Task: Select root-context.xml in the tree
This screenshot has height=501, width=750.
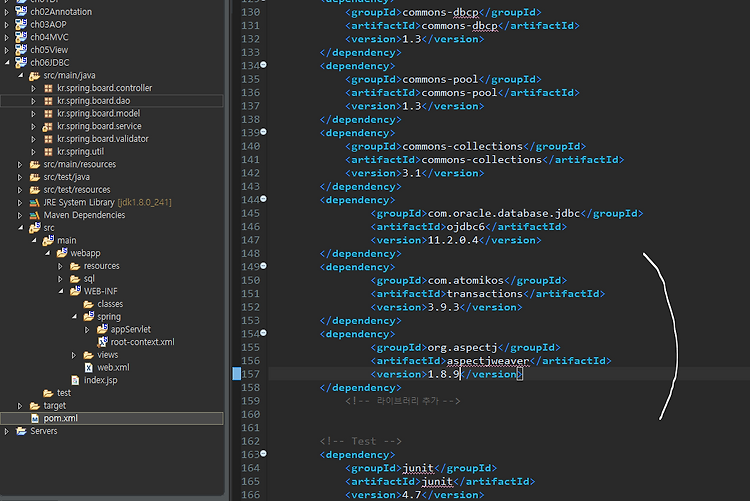Action: 143,342
